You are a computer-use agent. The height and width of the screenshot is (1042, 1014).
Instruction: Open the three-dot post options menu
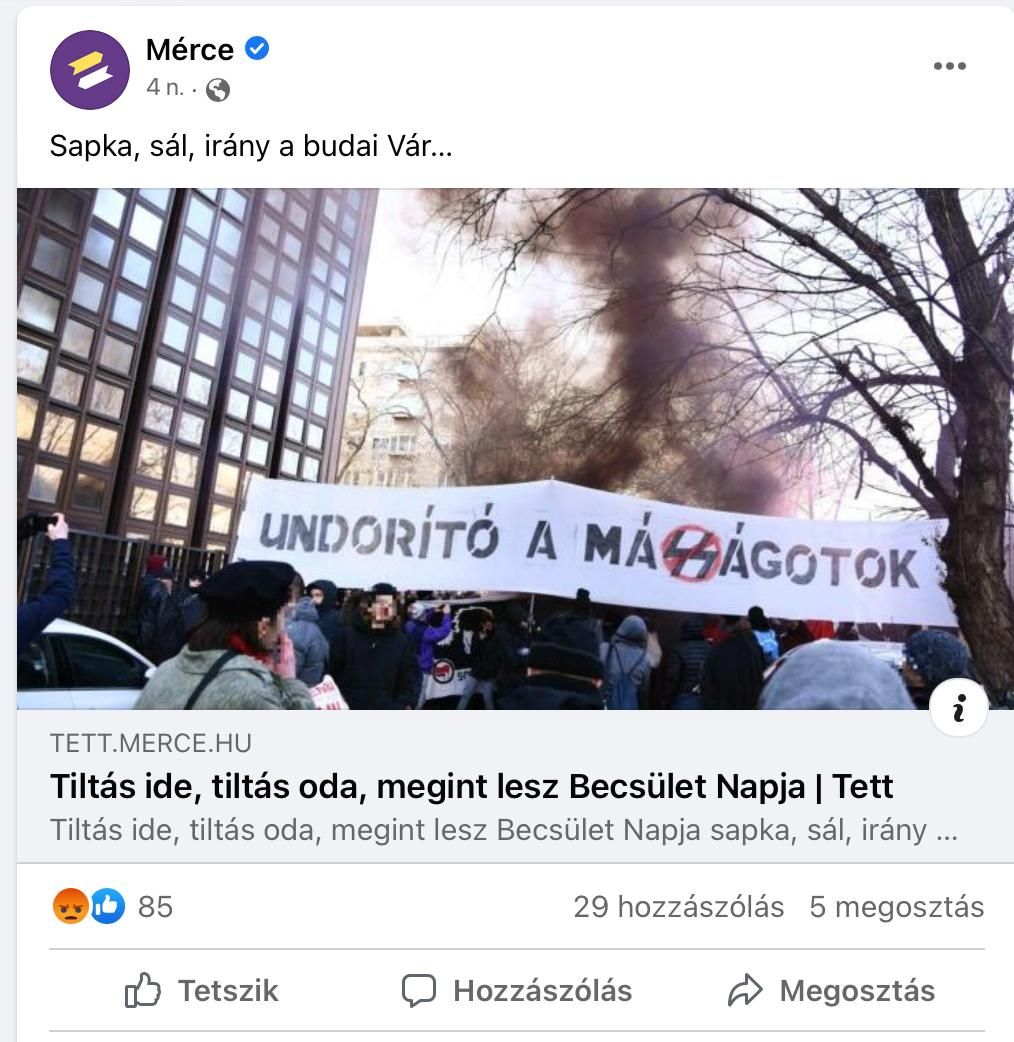(950, 66)
